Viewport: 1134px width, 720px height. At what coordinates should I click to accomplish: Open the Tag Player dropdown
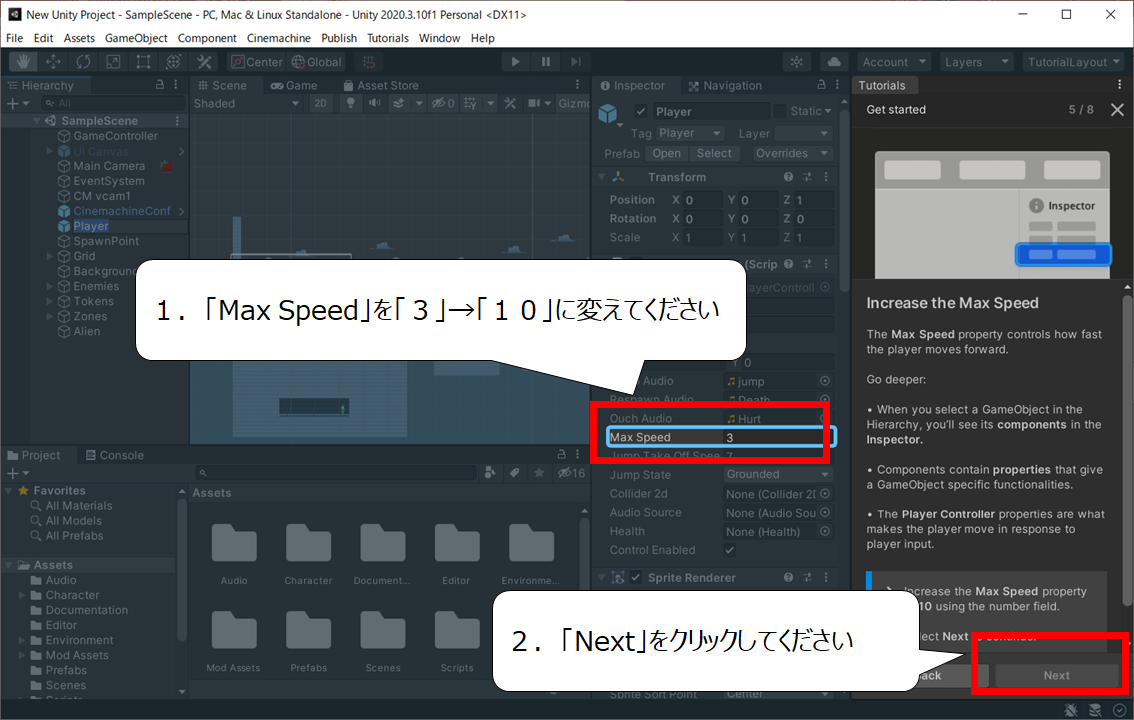point(690,134)
